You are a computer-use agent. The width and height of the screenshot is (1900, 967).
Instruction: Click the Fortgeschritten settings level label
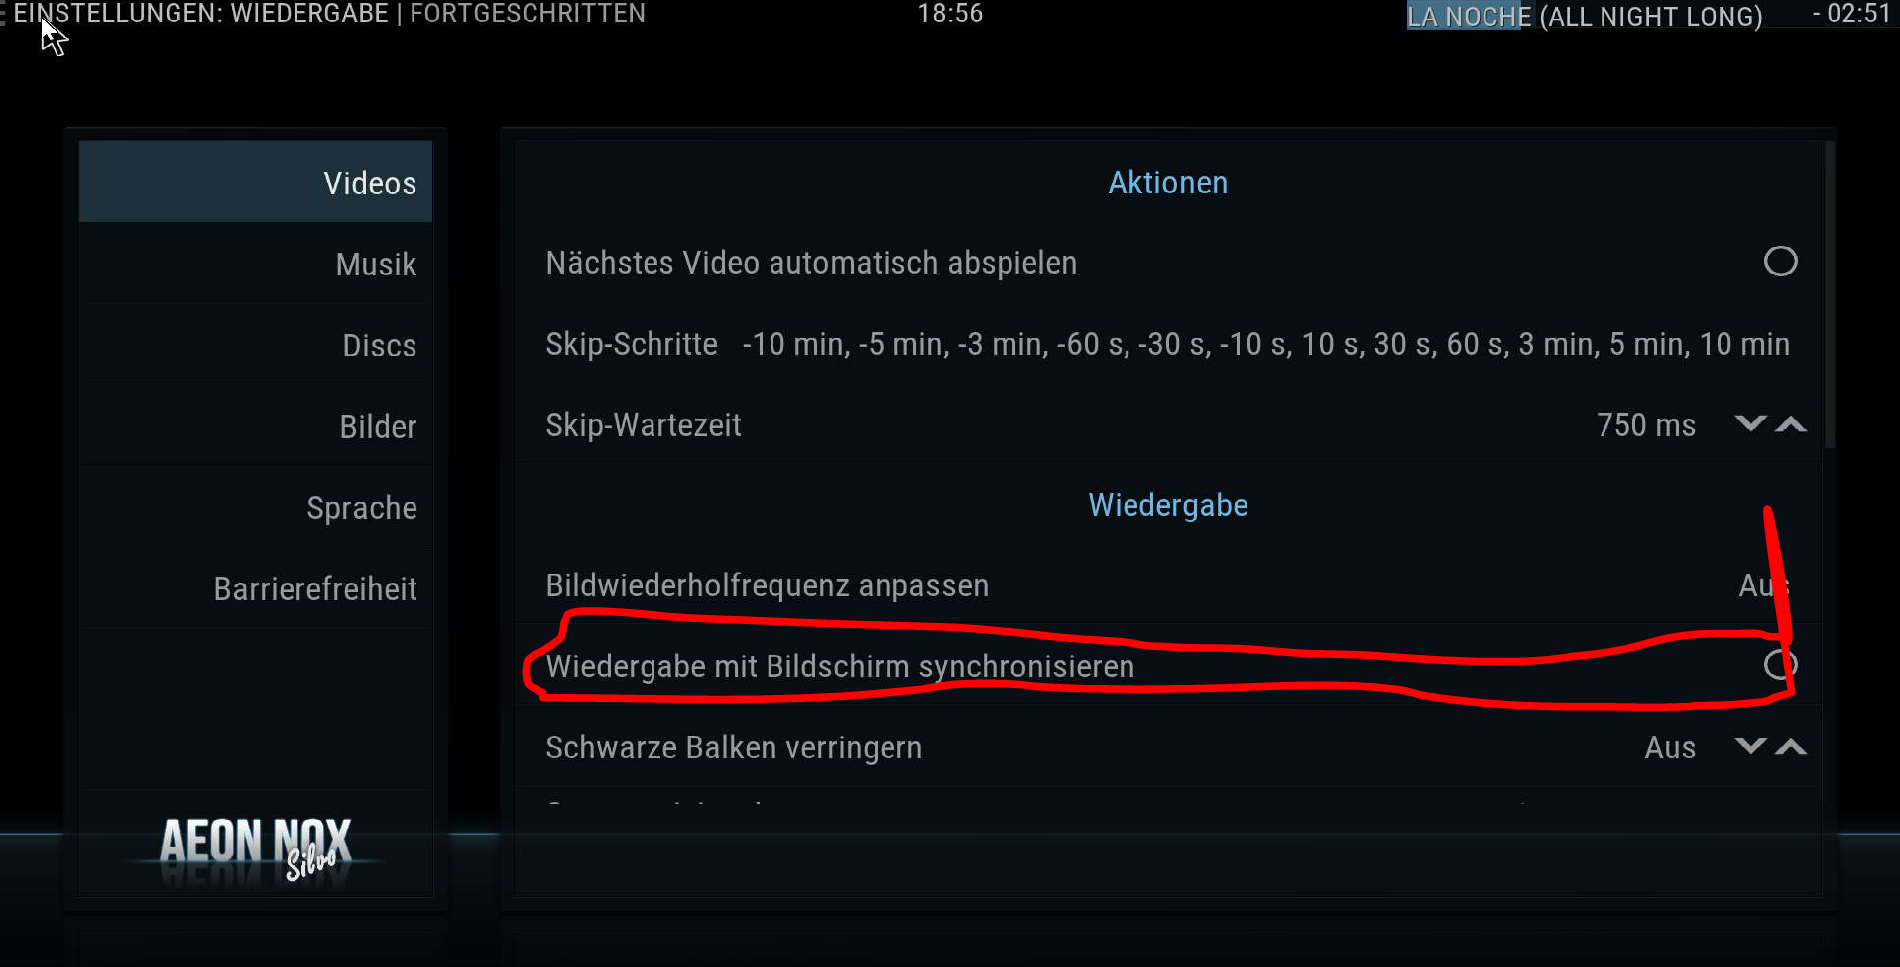tap(528, 14)
